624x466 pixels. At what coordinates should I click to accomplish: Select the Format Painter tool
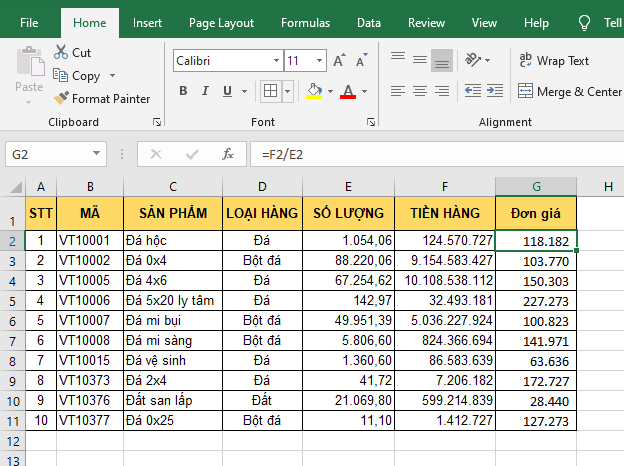(x=62, y=99)
